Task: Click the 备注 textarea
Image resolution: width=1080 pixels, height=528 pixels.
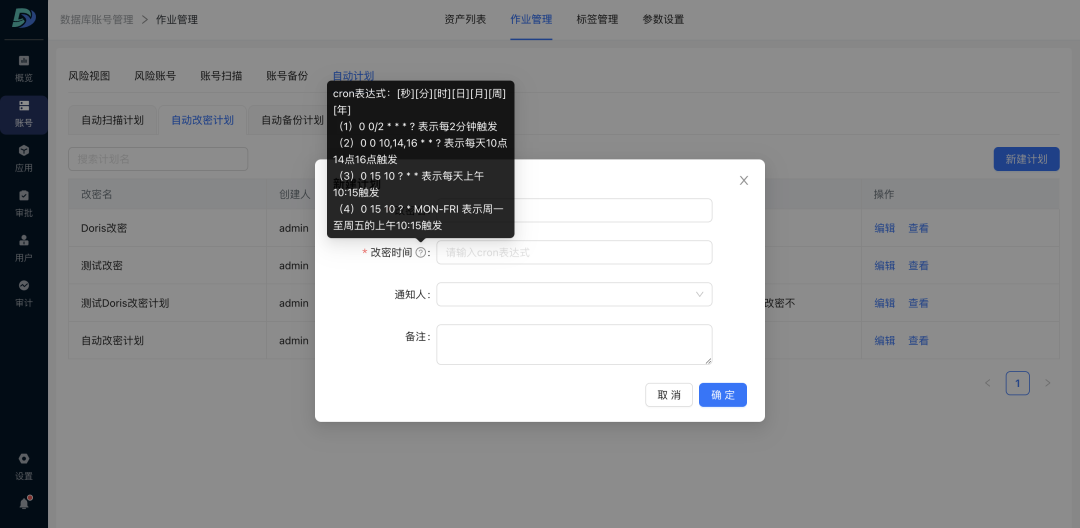Action: (574, 344)
